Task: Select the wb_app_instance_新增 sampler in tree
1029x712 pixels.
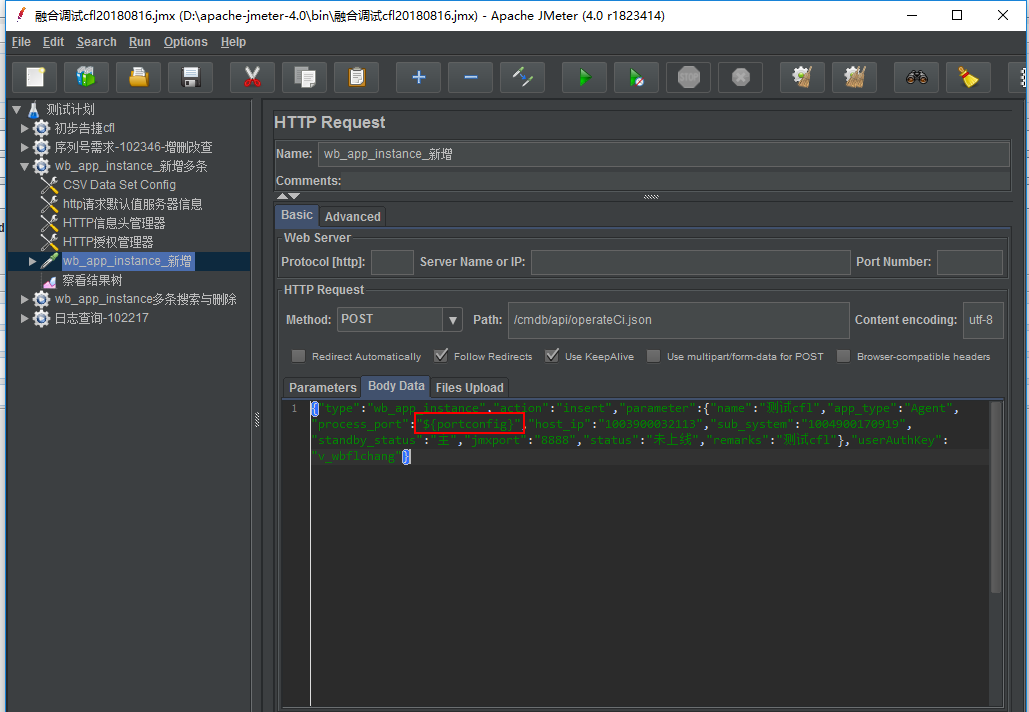Action: click(127, 261)
